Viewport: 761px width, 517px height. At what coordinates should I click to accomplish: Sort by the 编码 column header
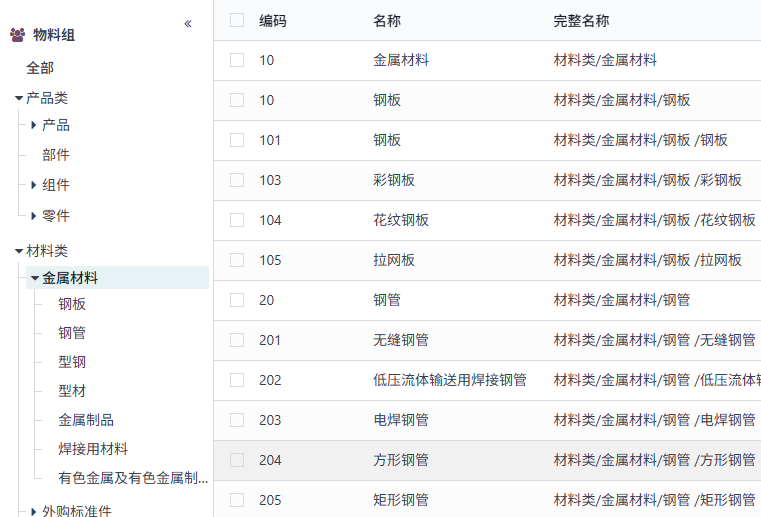tap(273, 20)
